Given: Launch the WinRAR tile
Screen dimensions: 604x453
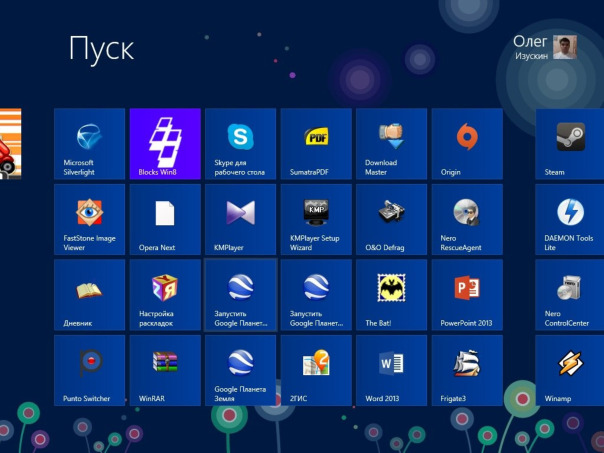Looking at the screenshot, I should (165, 370).
